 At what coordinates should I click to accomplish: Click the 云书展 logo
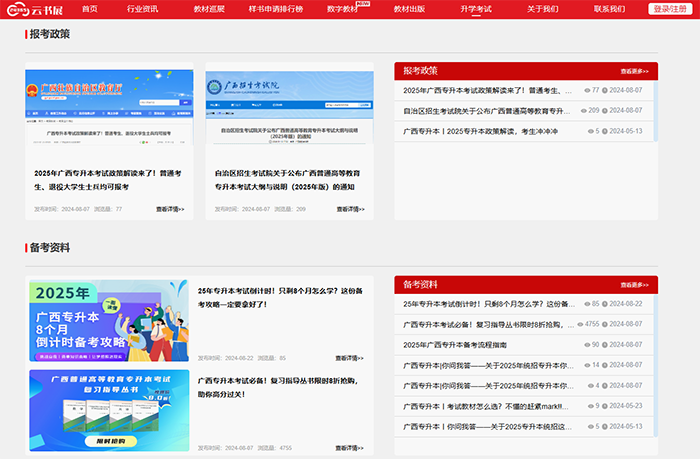point(33,9)
